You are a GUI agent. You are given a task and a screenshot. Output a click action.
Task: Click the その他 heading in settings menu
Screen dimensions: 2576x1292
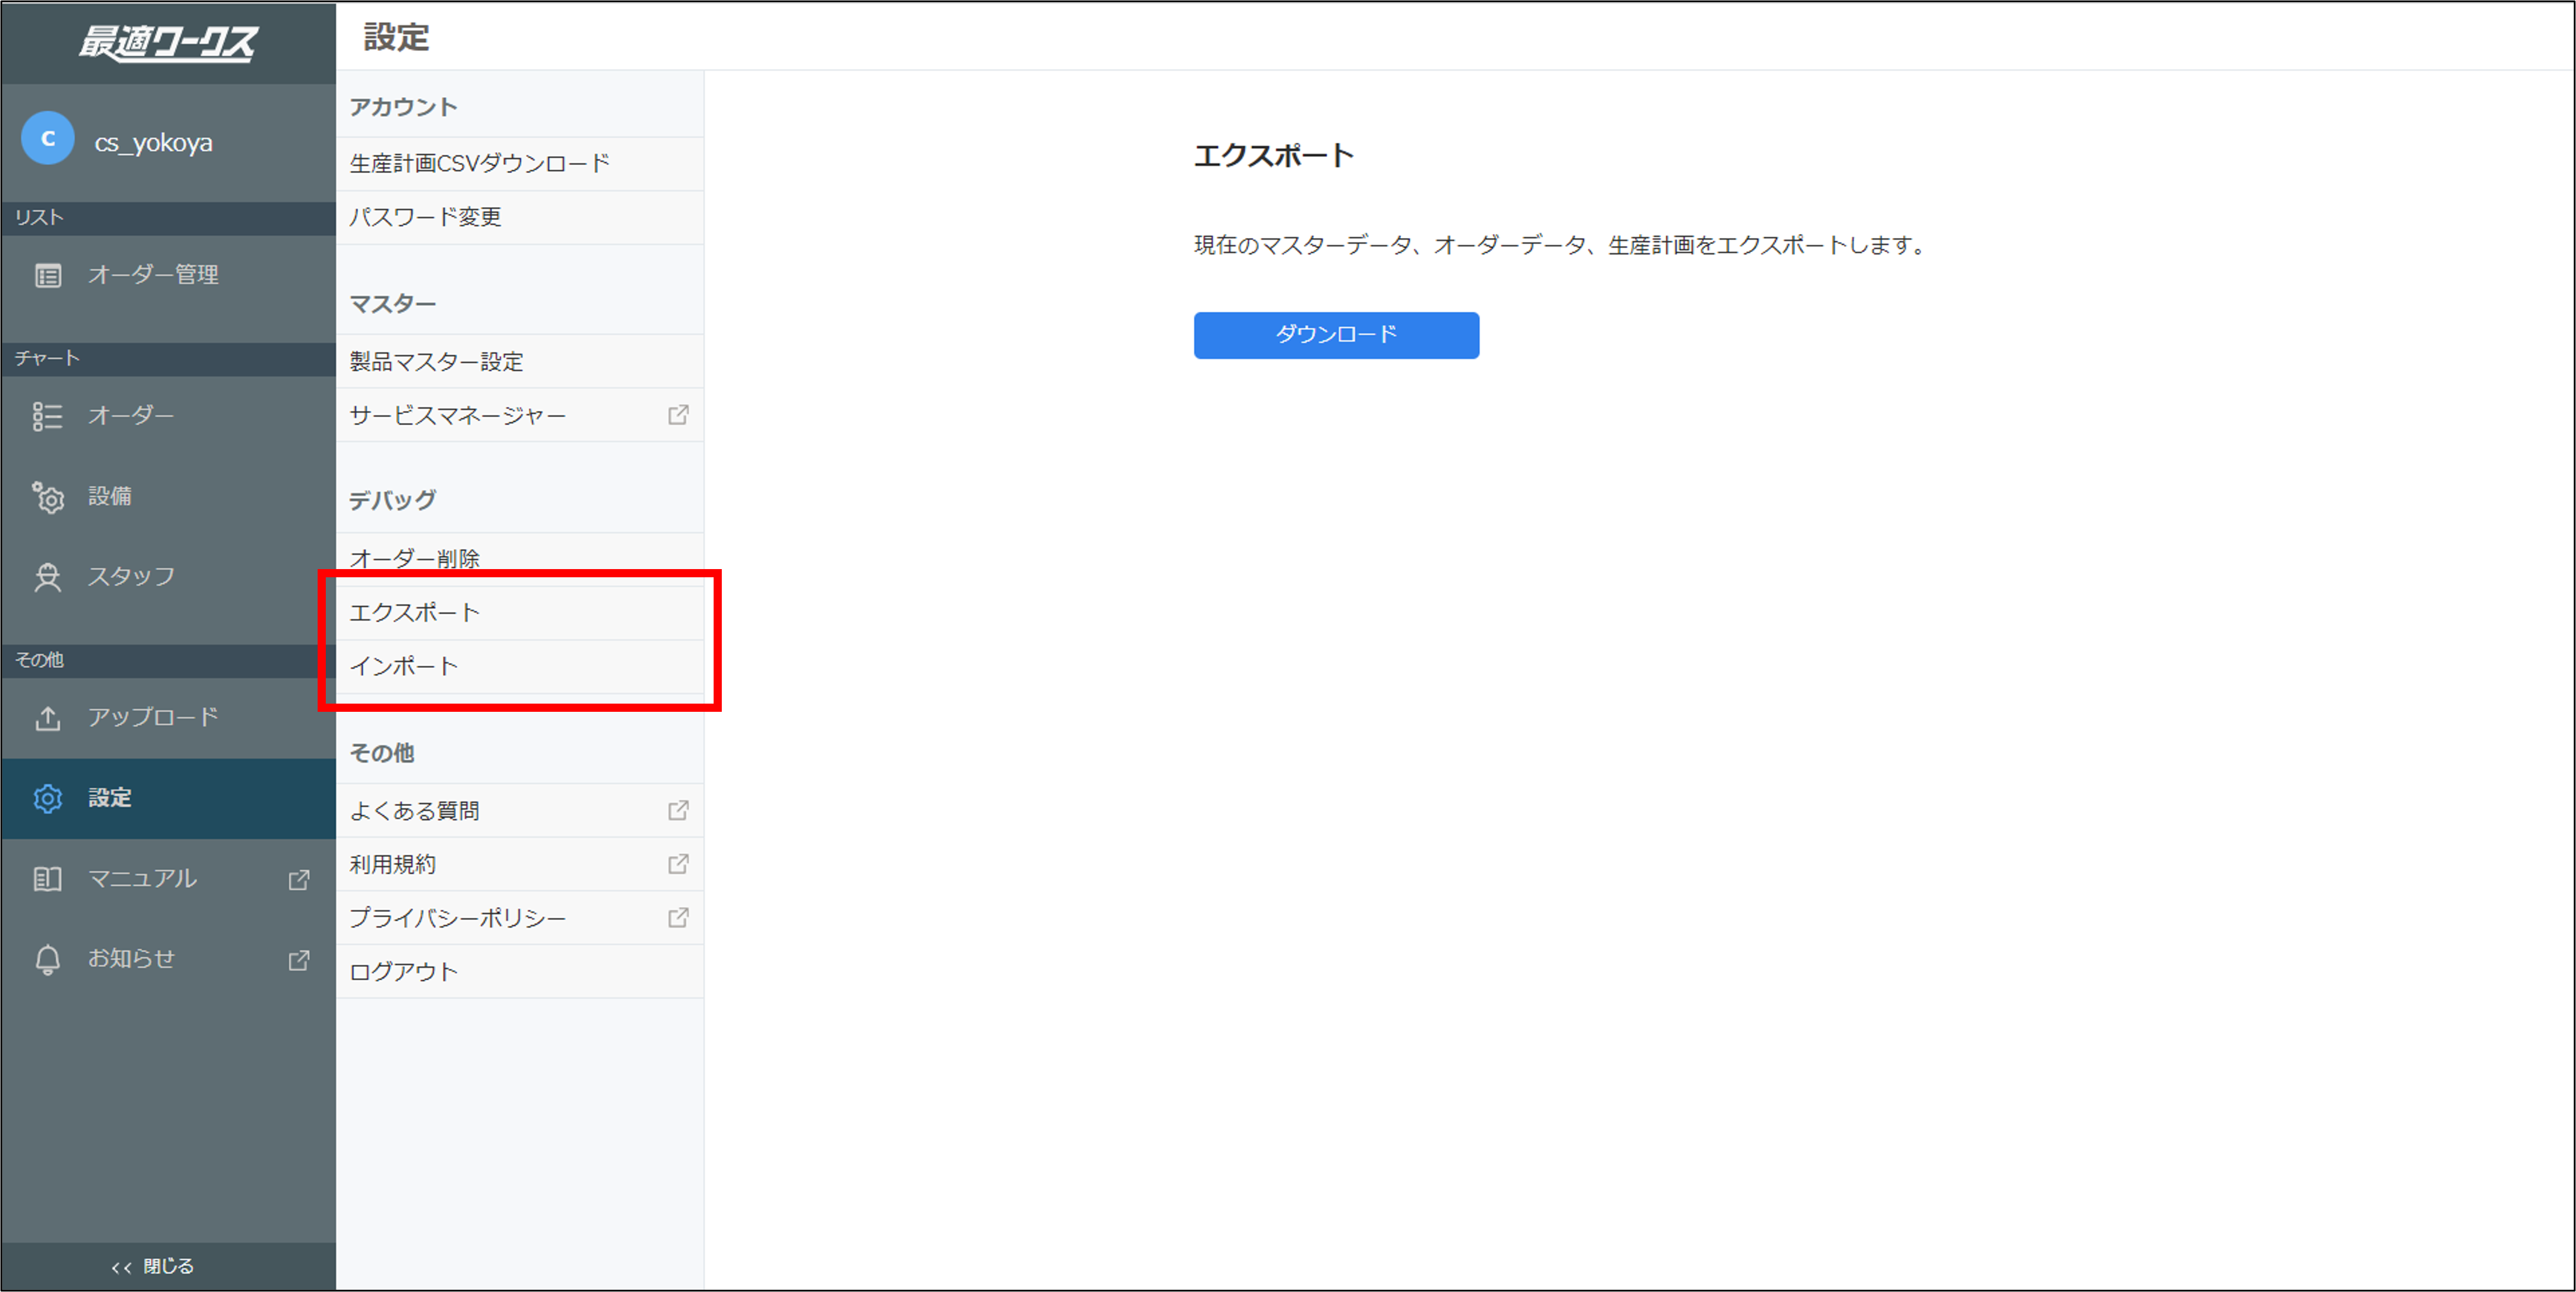[x=381, y=753]
